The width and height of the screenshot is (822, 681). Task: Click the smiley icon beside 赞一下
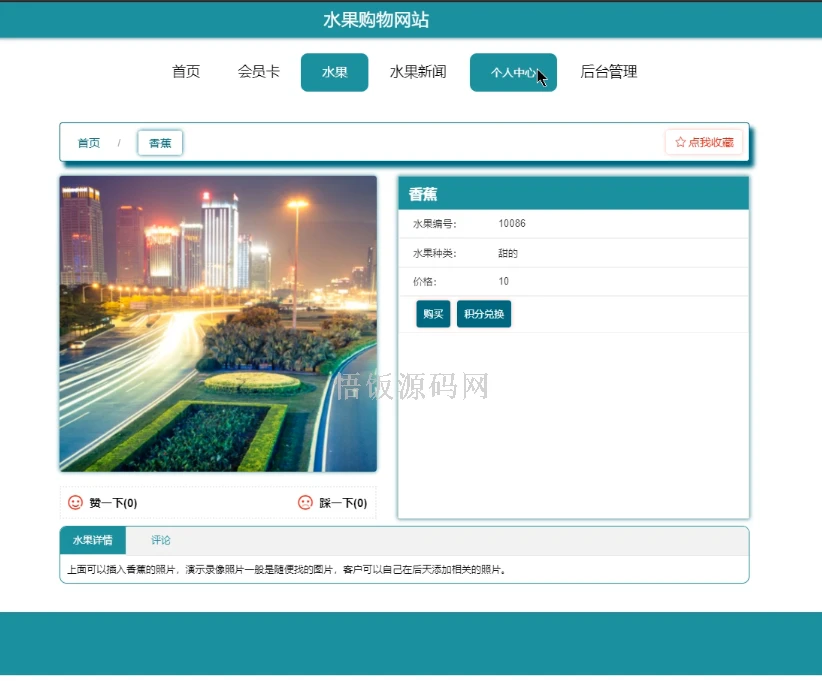[73, 503]
